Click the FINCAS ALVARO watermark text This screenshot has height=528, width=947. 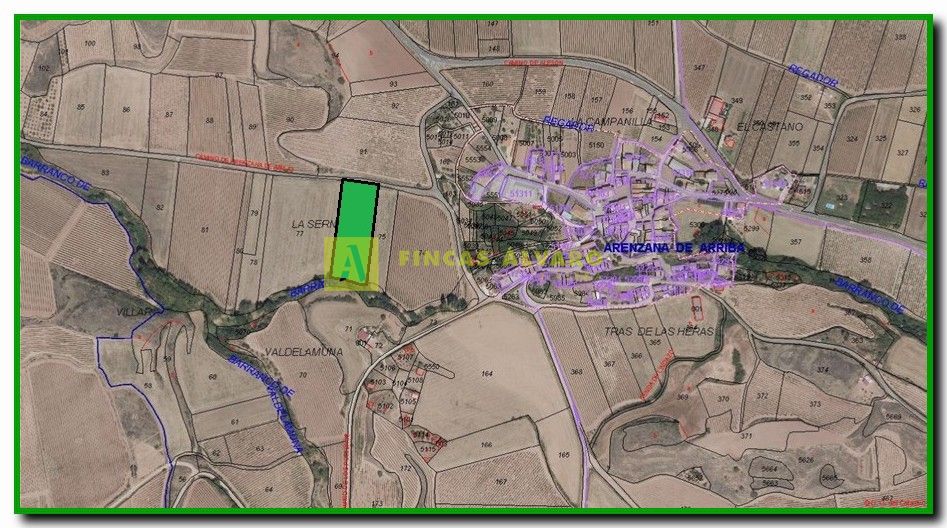(x=500, y=258)
